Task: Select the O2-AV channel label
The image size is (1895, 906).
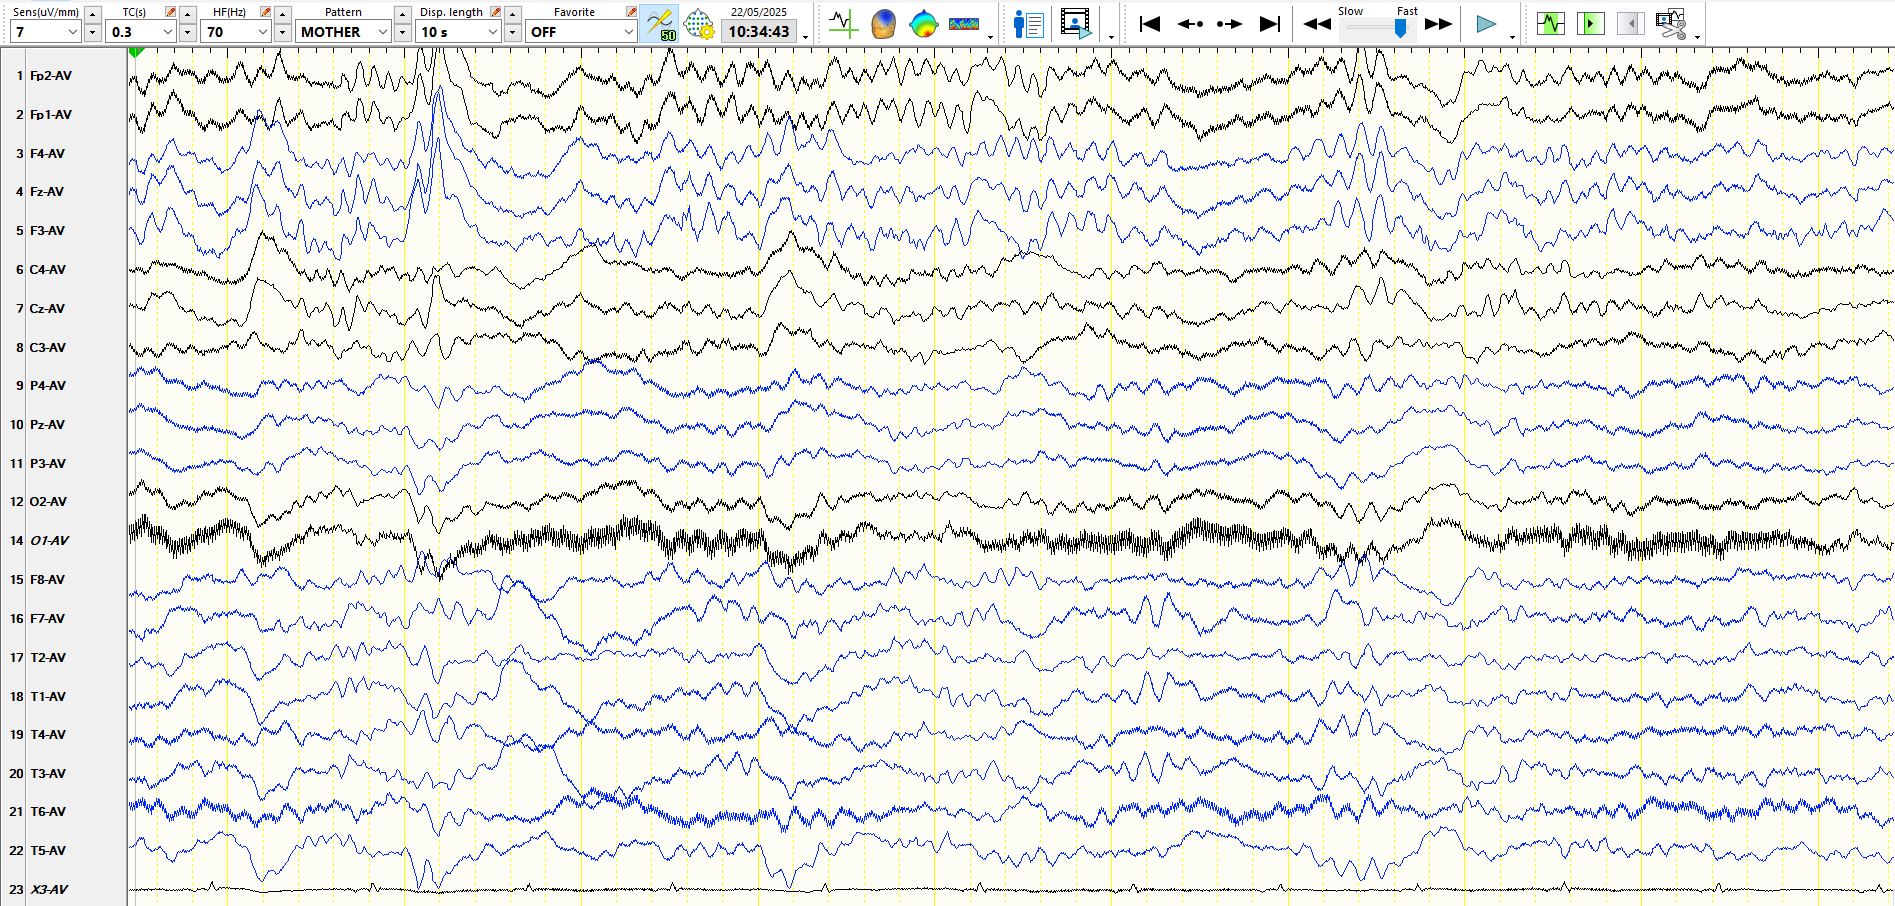Action: 48,502
